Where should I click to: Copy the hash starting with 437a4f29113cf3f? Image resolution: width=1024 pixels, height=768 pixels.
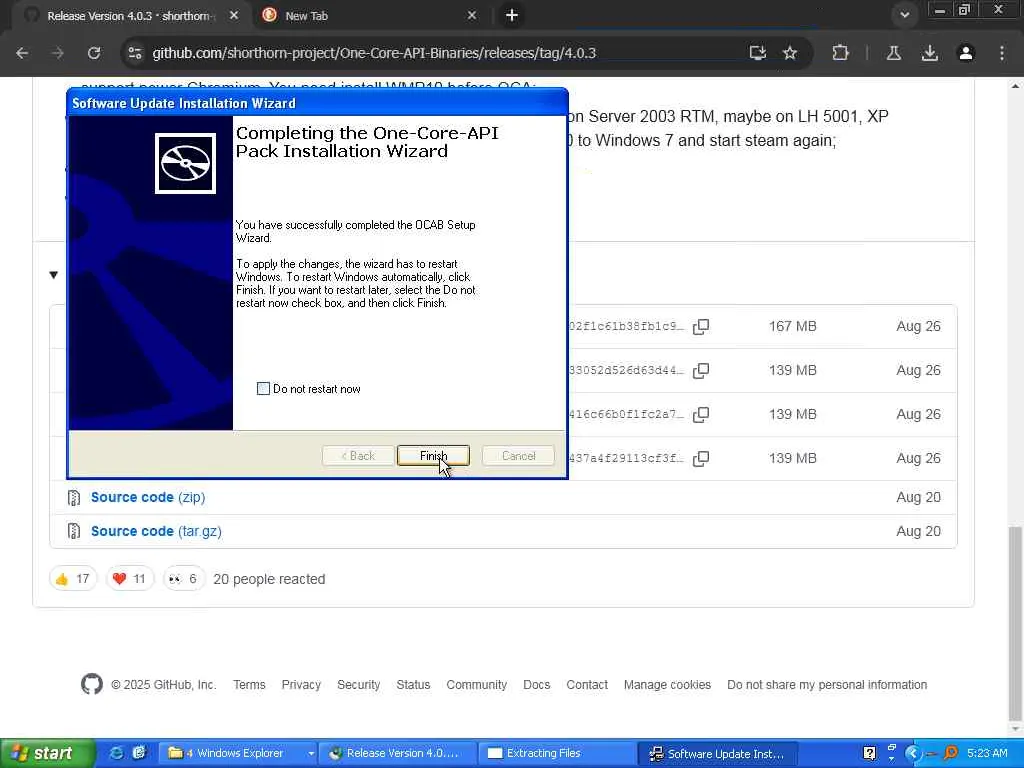click(701, 458)
